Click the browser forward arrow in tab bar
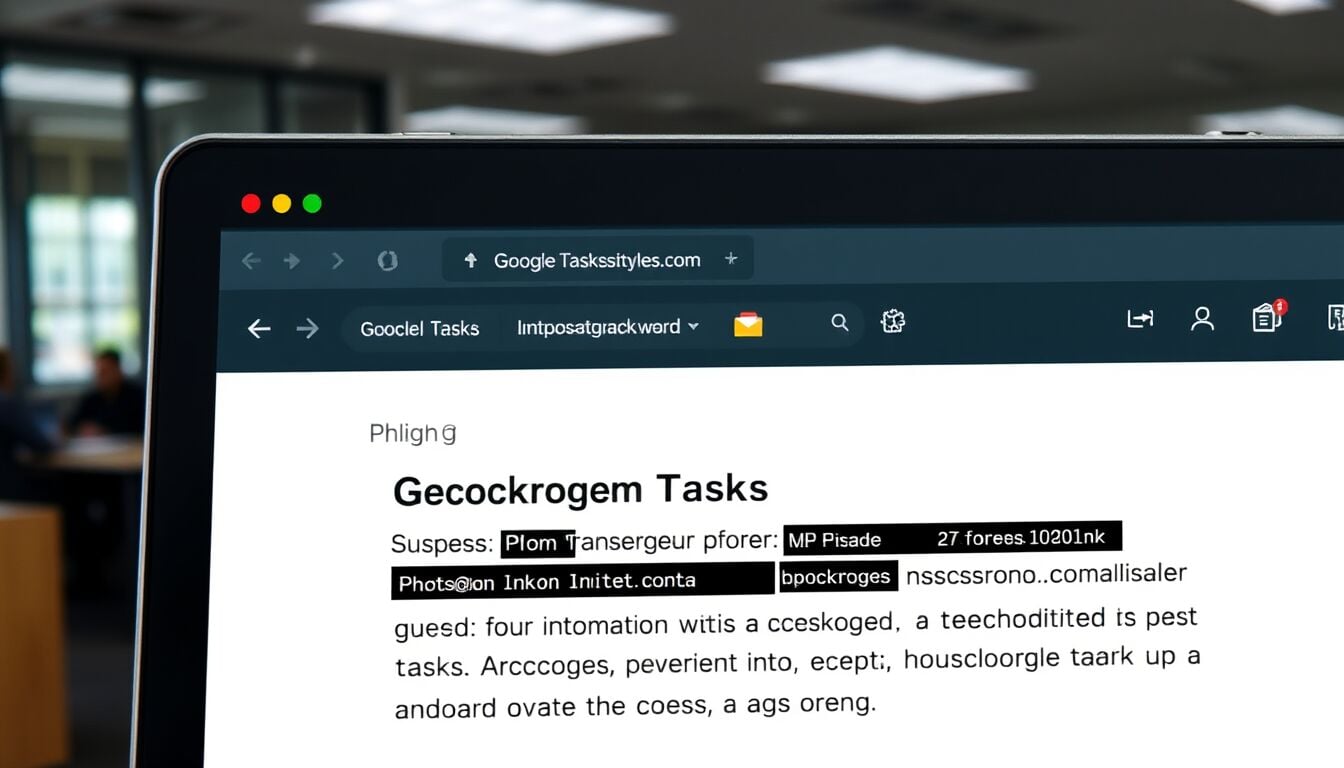Screen dimensions: 1344x768 292,261
